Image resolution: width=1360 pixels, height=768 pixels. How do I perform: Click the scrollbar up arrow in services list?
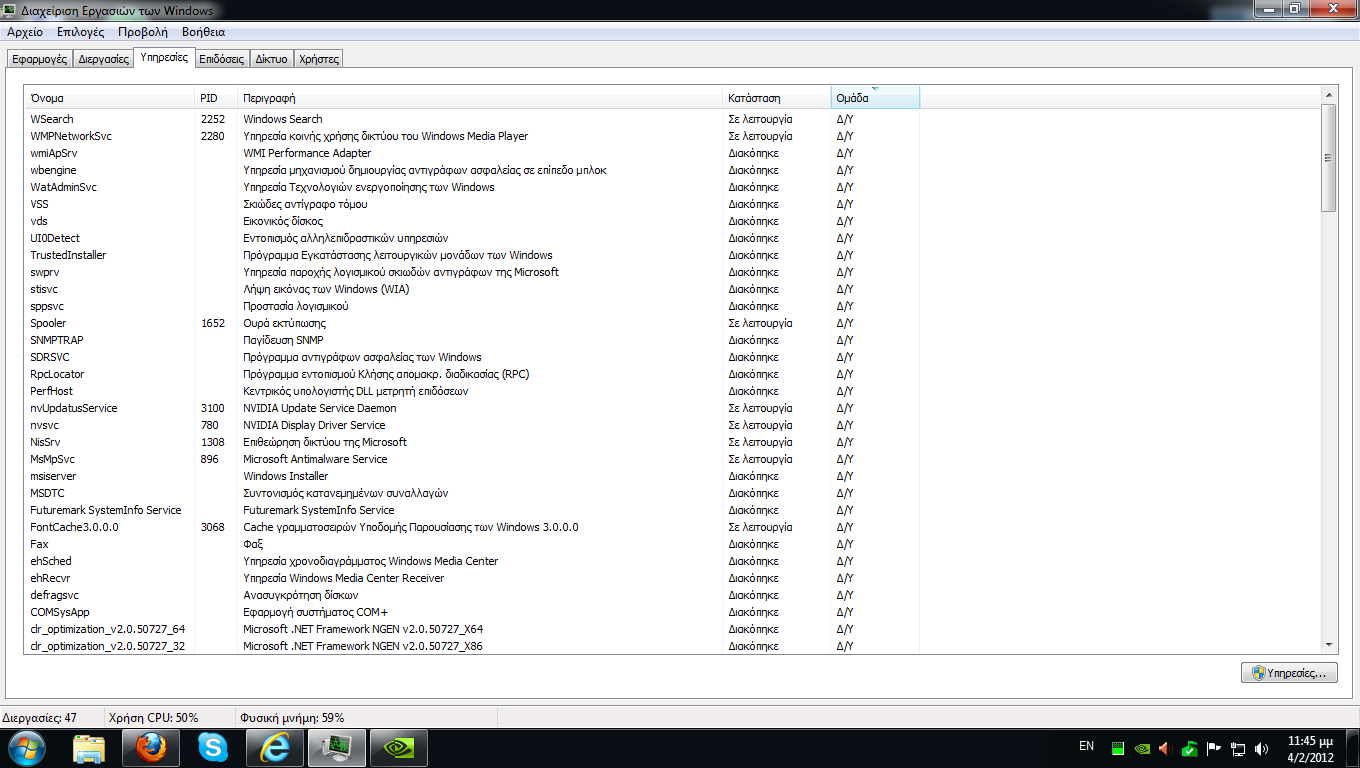1329,95
